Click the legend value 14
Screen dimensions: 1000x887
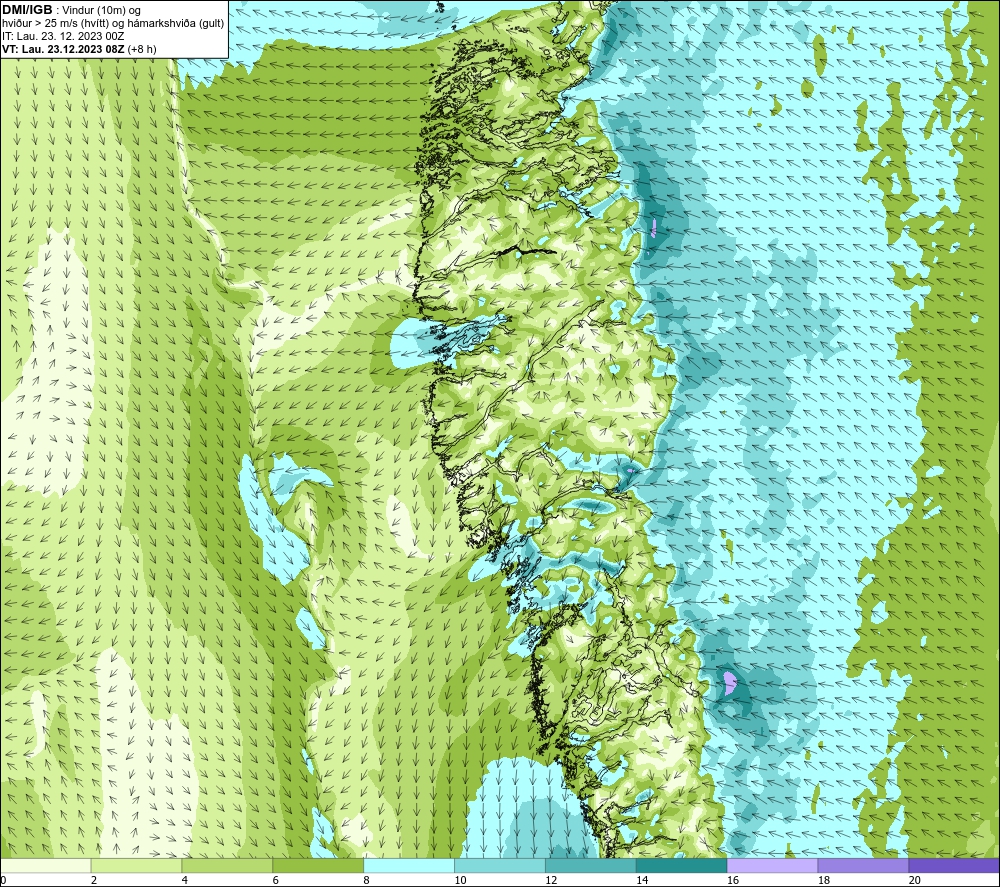click(642, 880)
